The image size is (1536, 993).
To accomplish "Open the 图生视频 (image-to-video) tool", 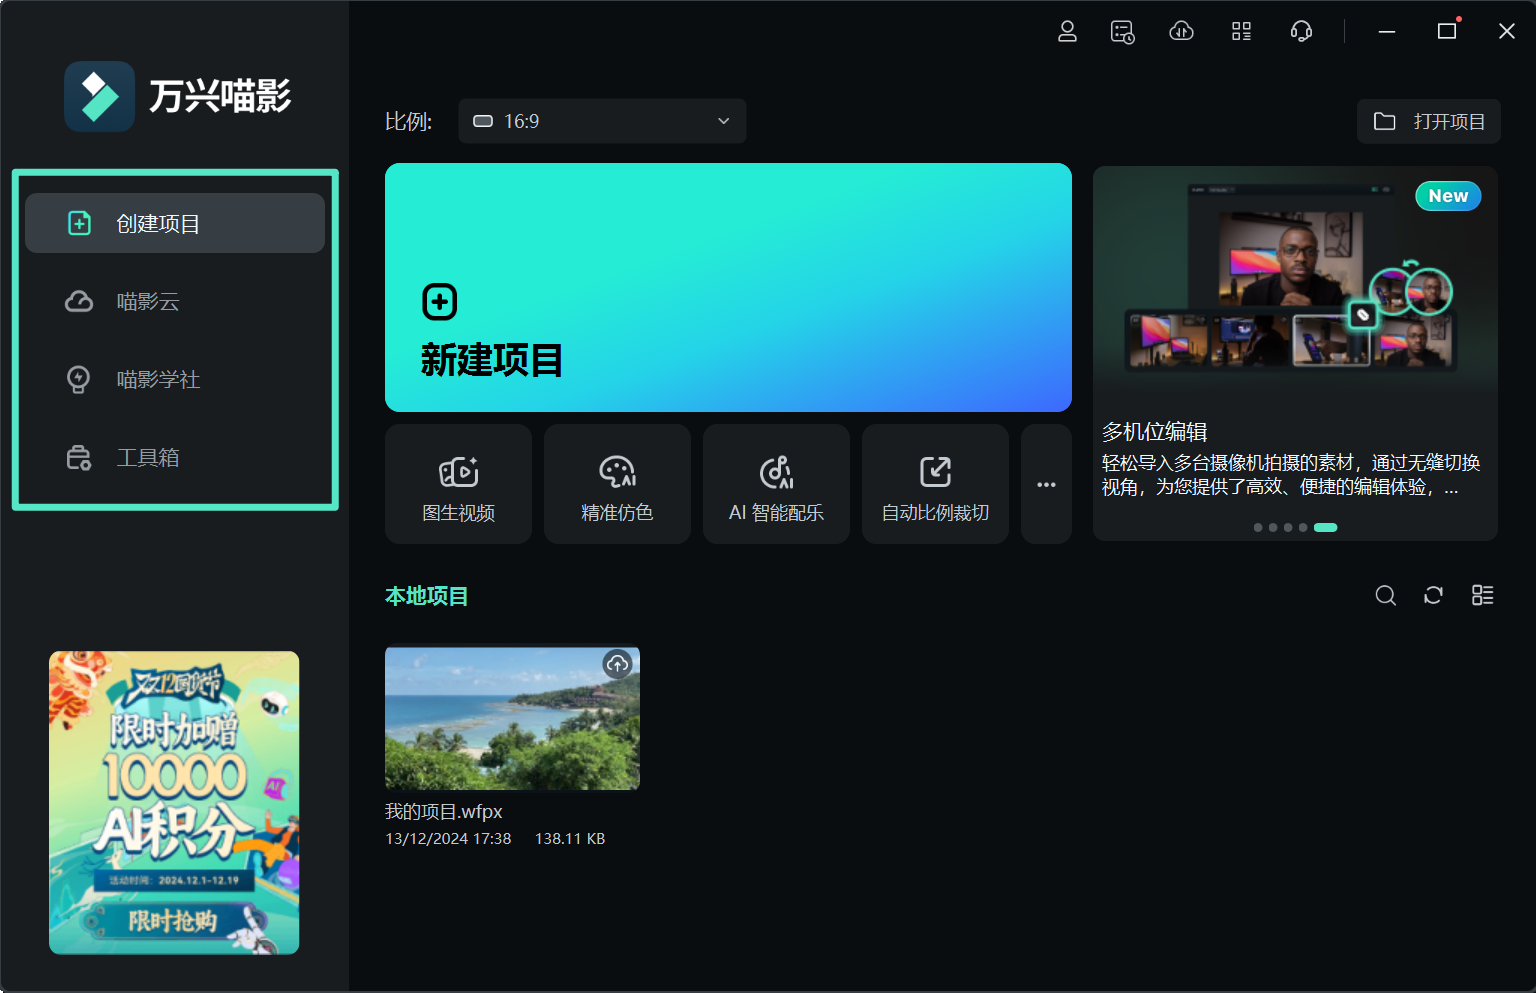I will pyautogui.click(x=457, y=484).
